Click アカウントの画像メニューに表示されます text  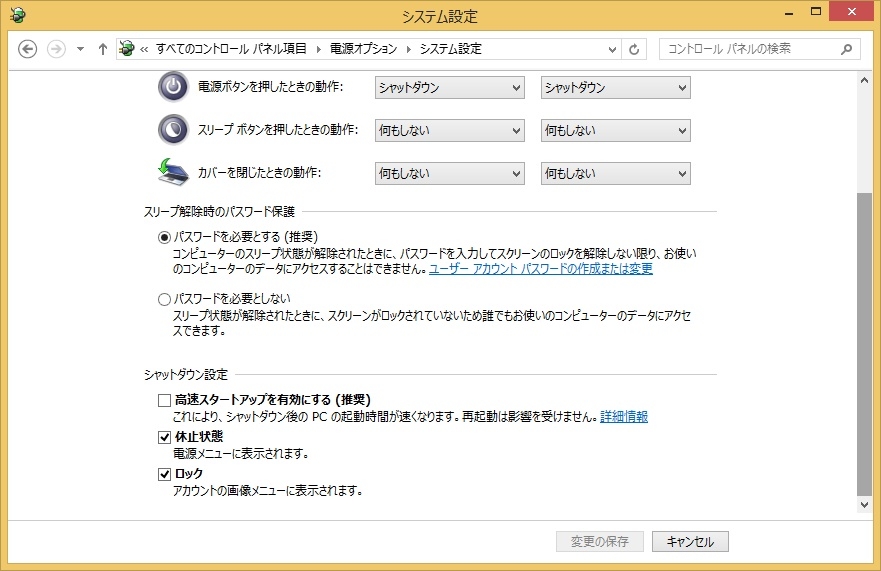click(x=267, y=491)
